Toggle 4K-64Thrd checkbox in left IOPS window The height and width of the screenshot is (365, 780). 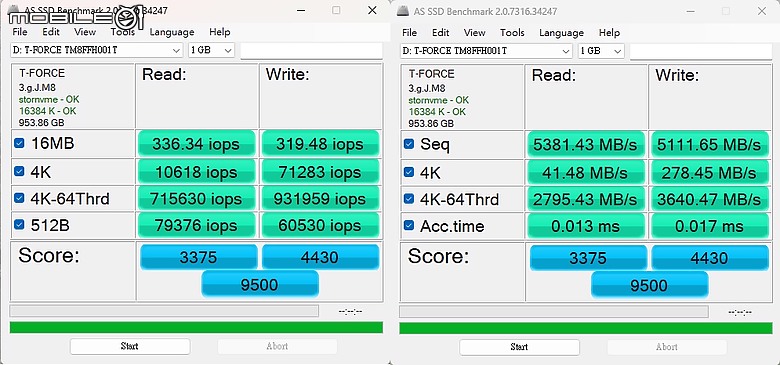[19, 198]
